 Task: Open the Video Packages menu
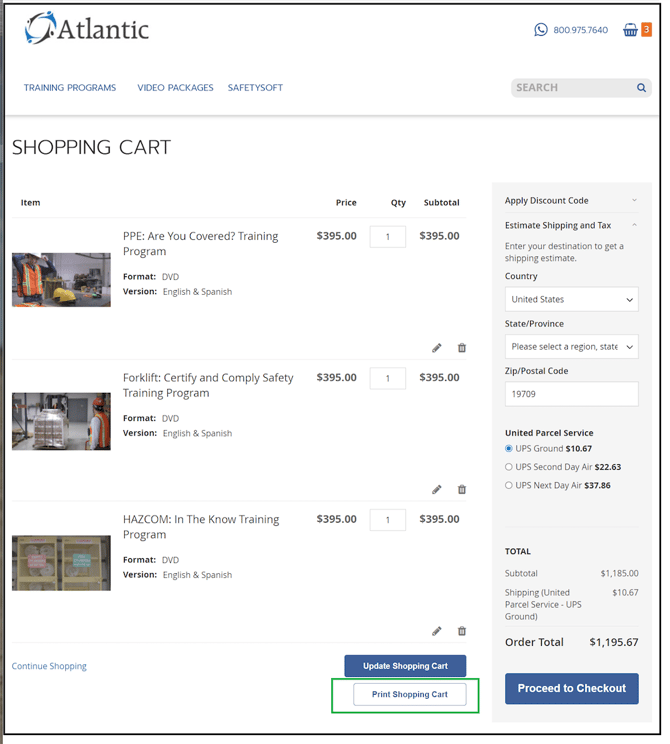click(x=175, y=88)
